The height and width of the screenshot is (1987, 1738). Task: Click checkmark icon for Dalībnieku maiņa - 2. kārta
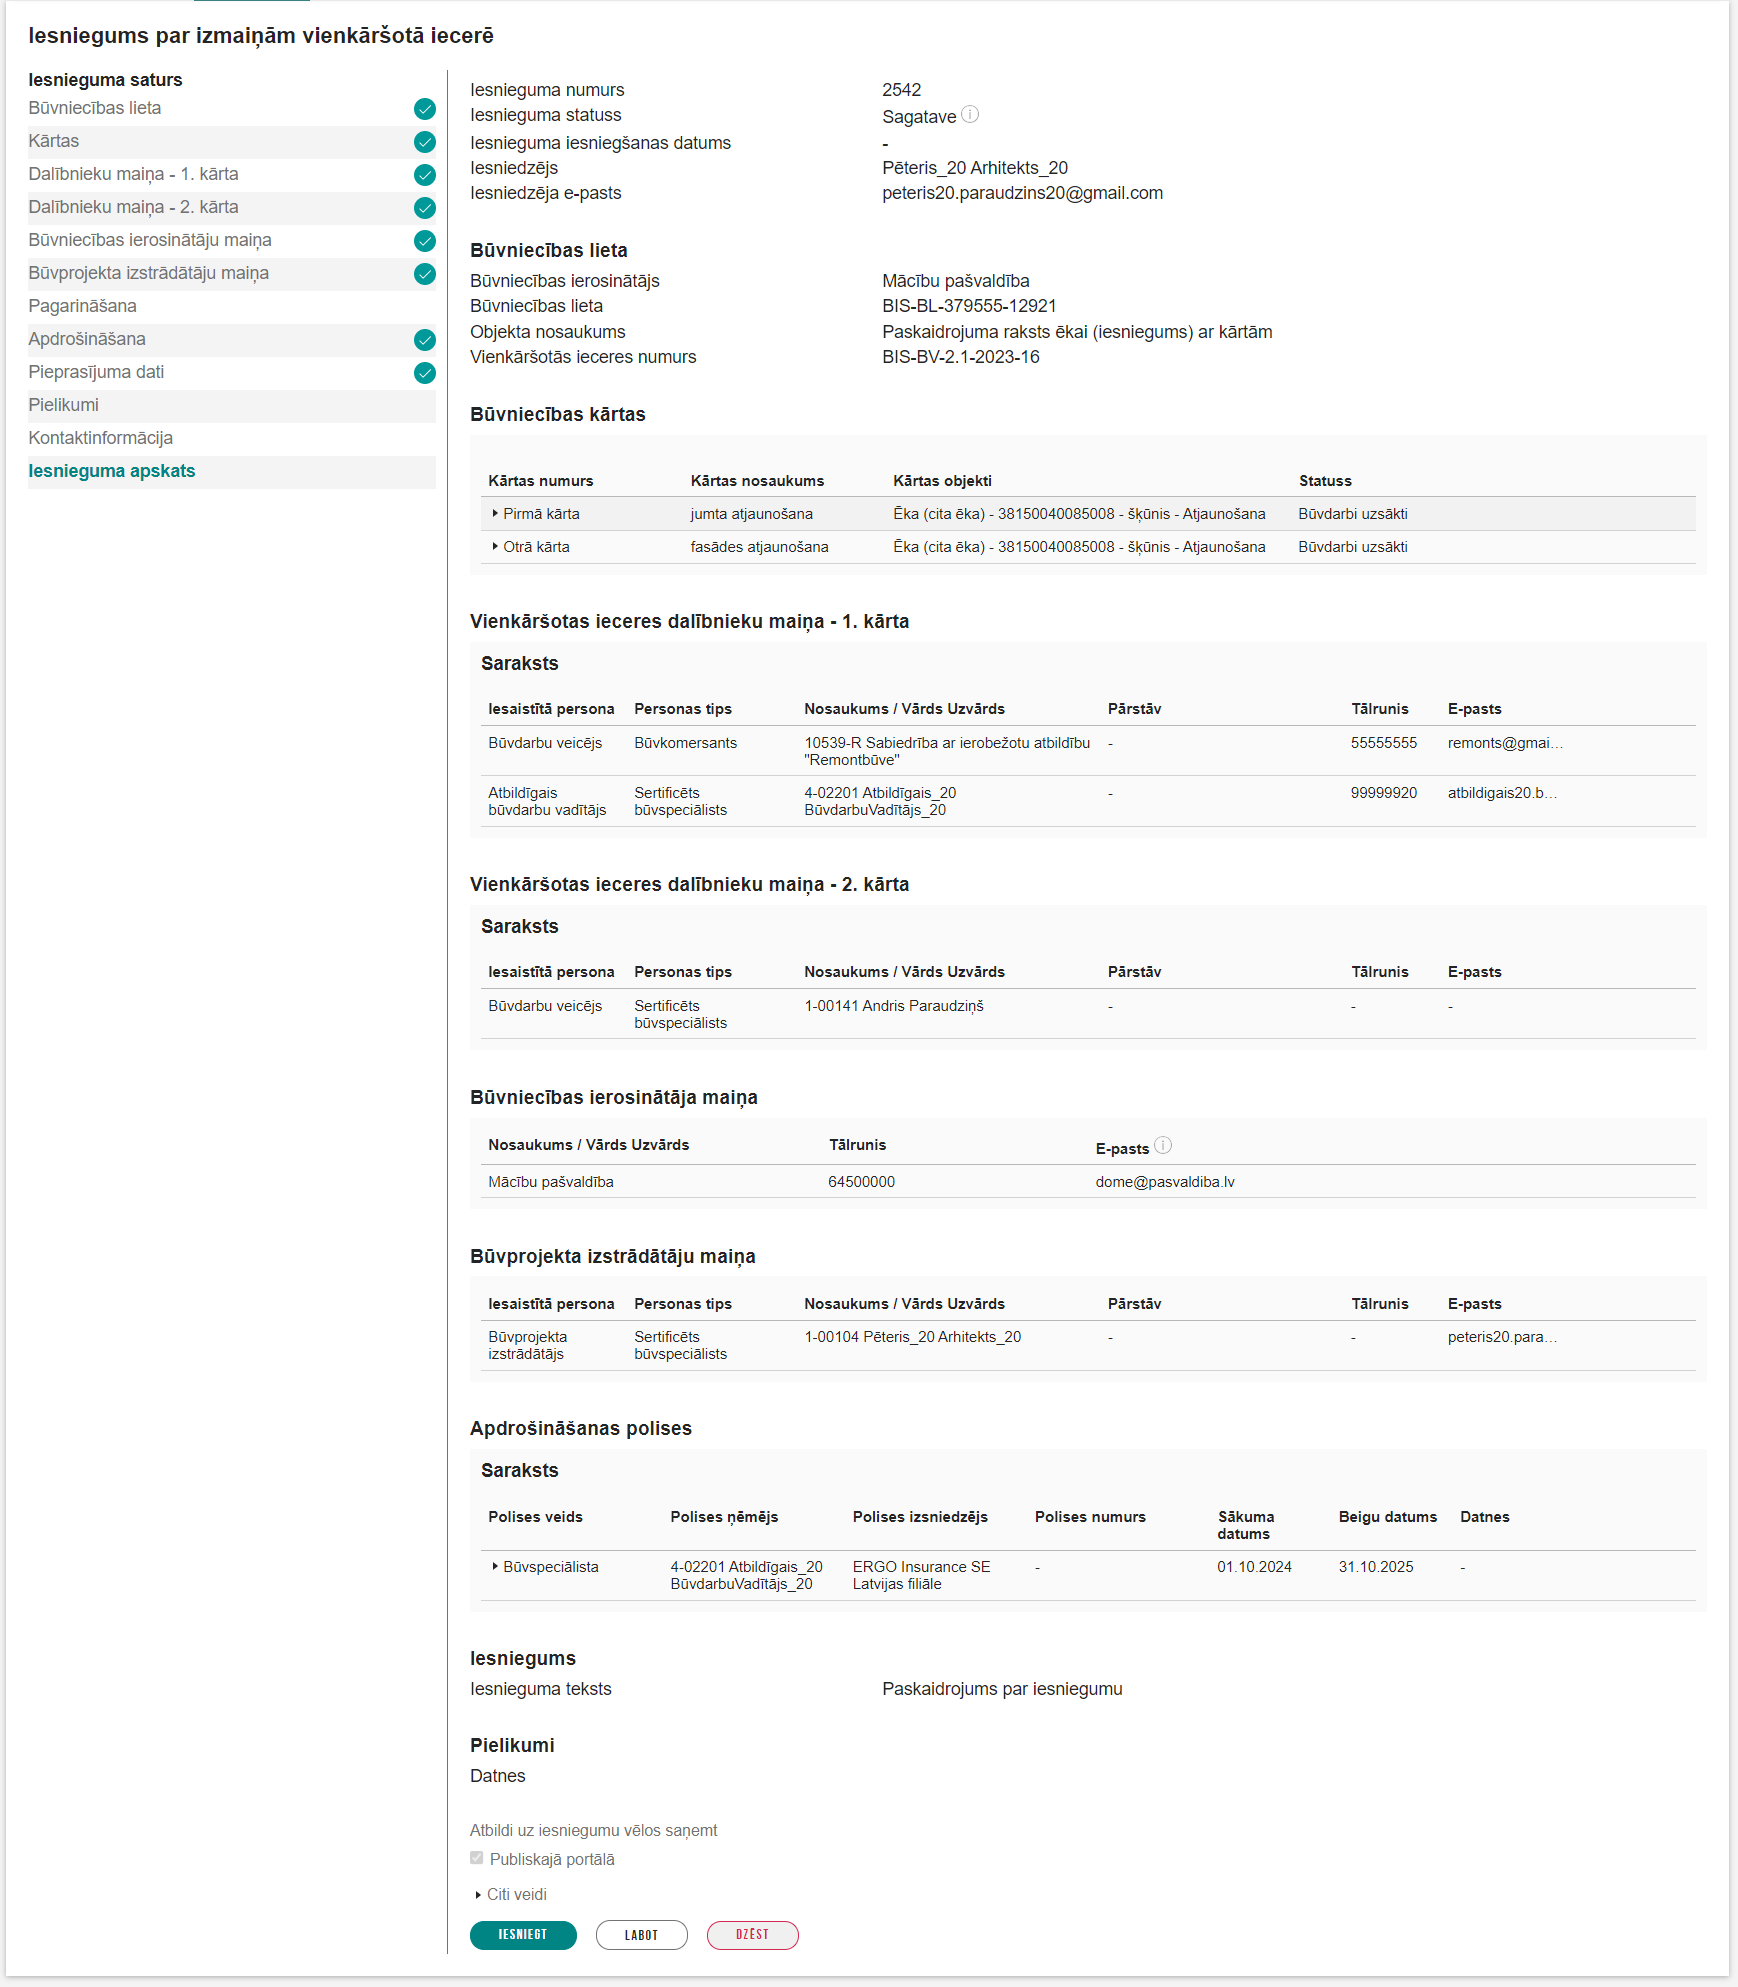(x=425, y=208)
